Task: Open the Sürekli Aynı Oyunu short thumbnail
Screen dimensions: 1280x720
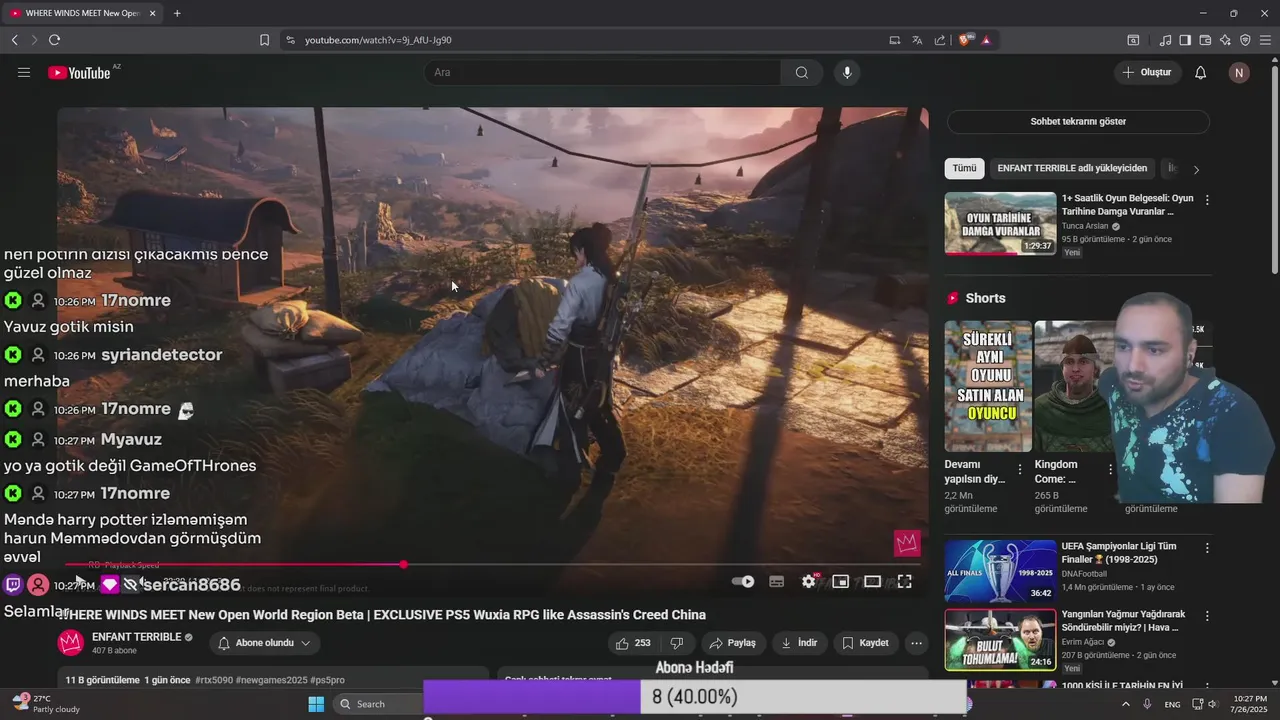Action: point(988,386)
